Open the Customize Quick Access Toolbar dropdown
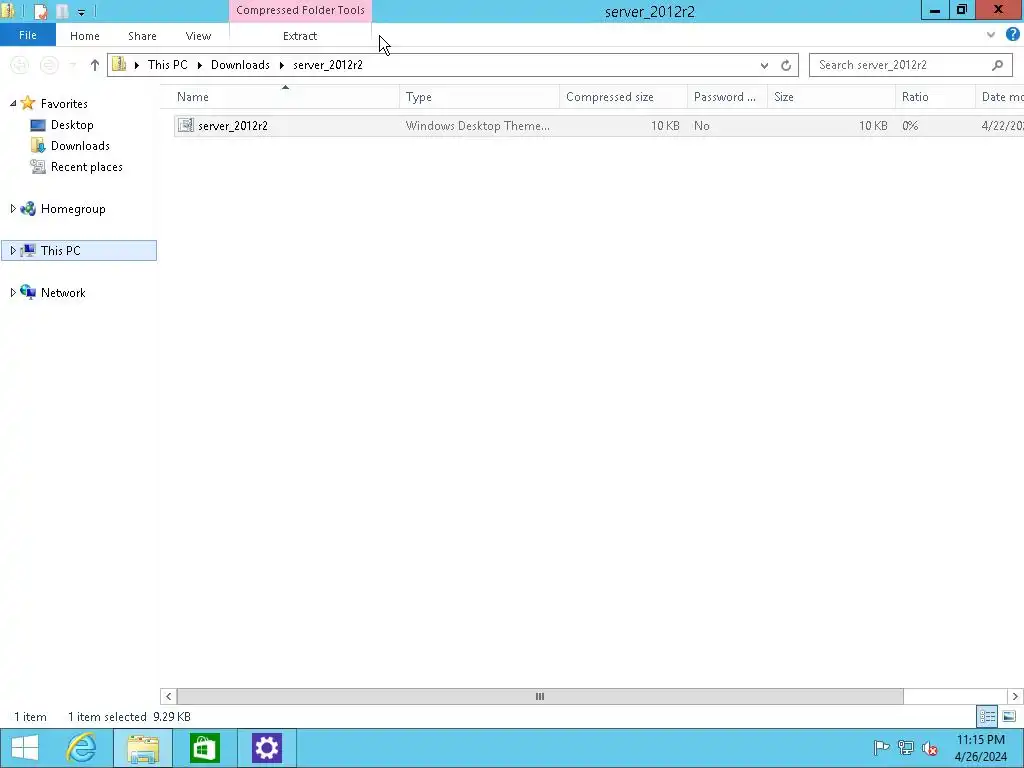Screen dimensions: 1024x768 point(81,12)
